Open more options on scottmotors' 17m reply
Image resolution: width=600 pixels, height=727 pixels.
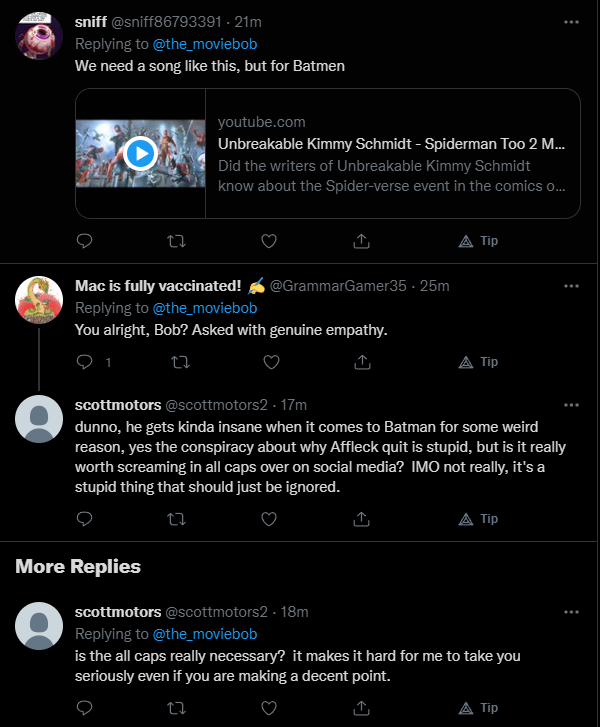coord(571,405)
